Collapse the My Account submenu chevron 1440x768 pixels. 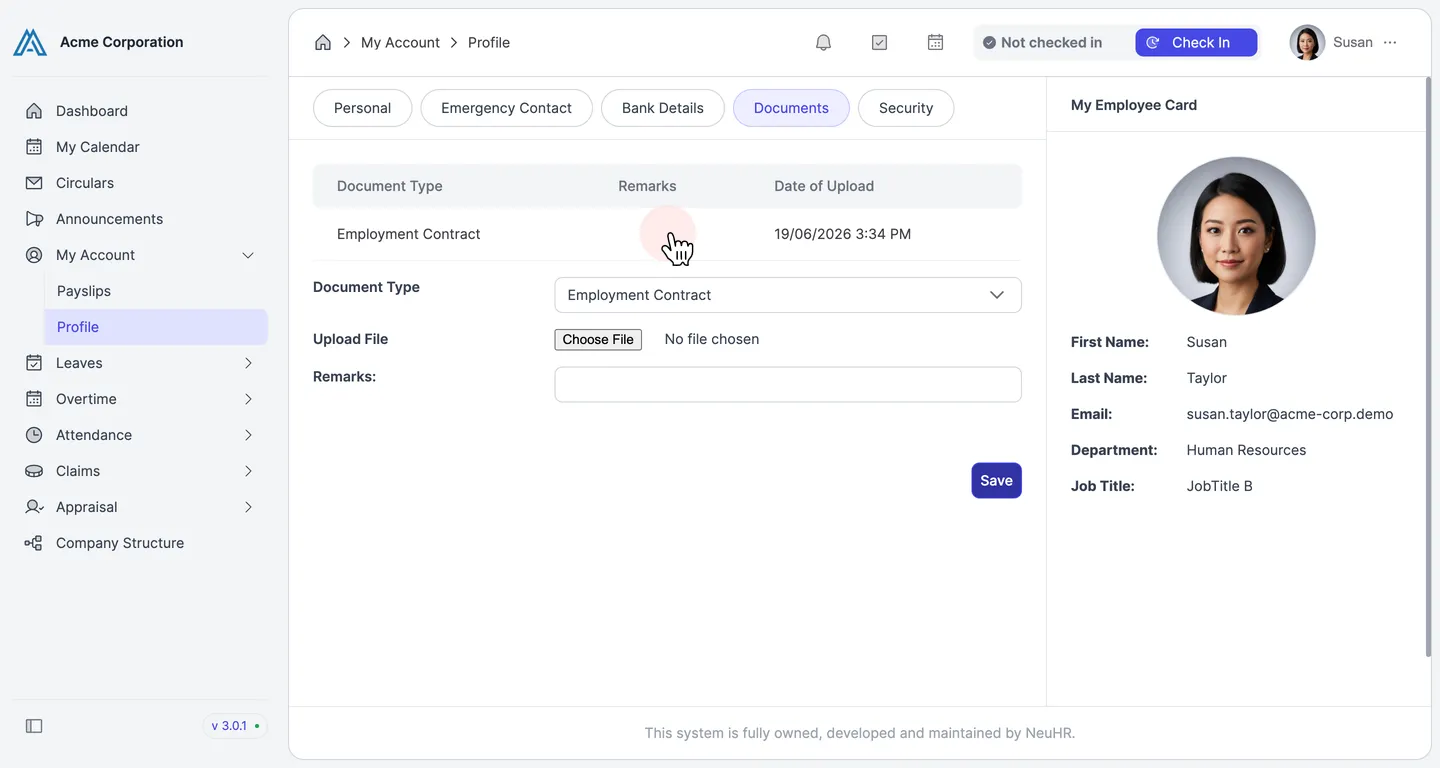pyautogui.click(x=248, y=255)
